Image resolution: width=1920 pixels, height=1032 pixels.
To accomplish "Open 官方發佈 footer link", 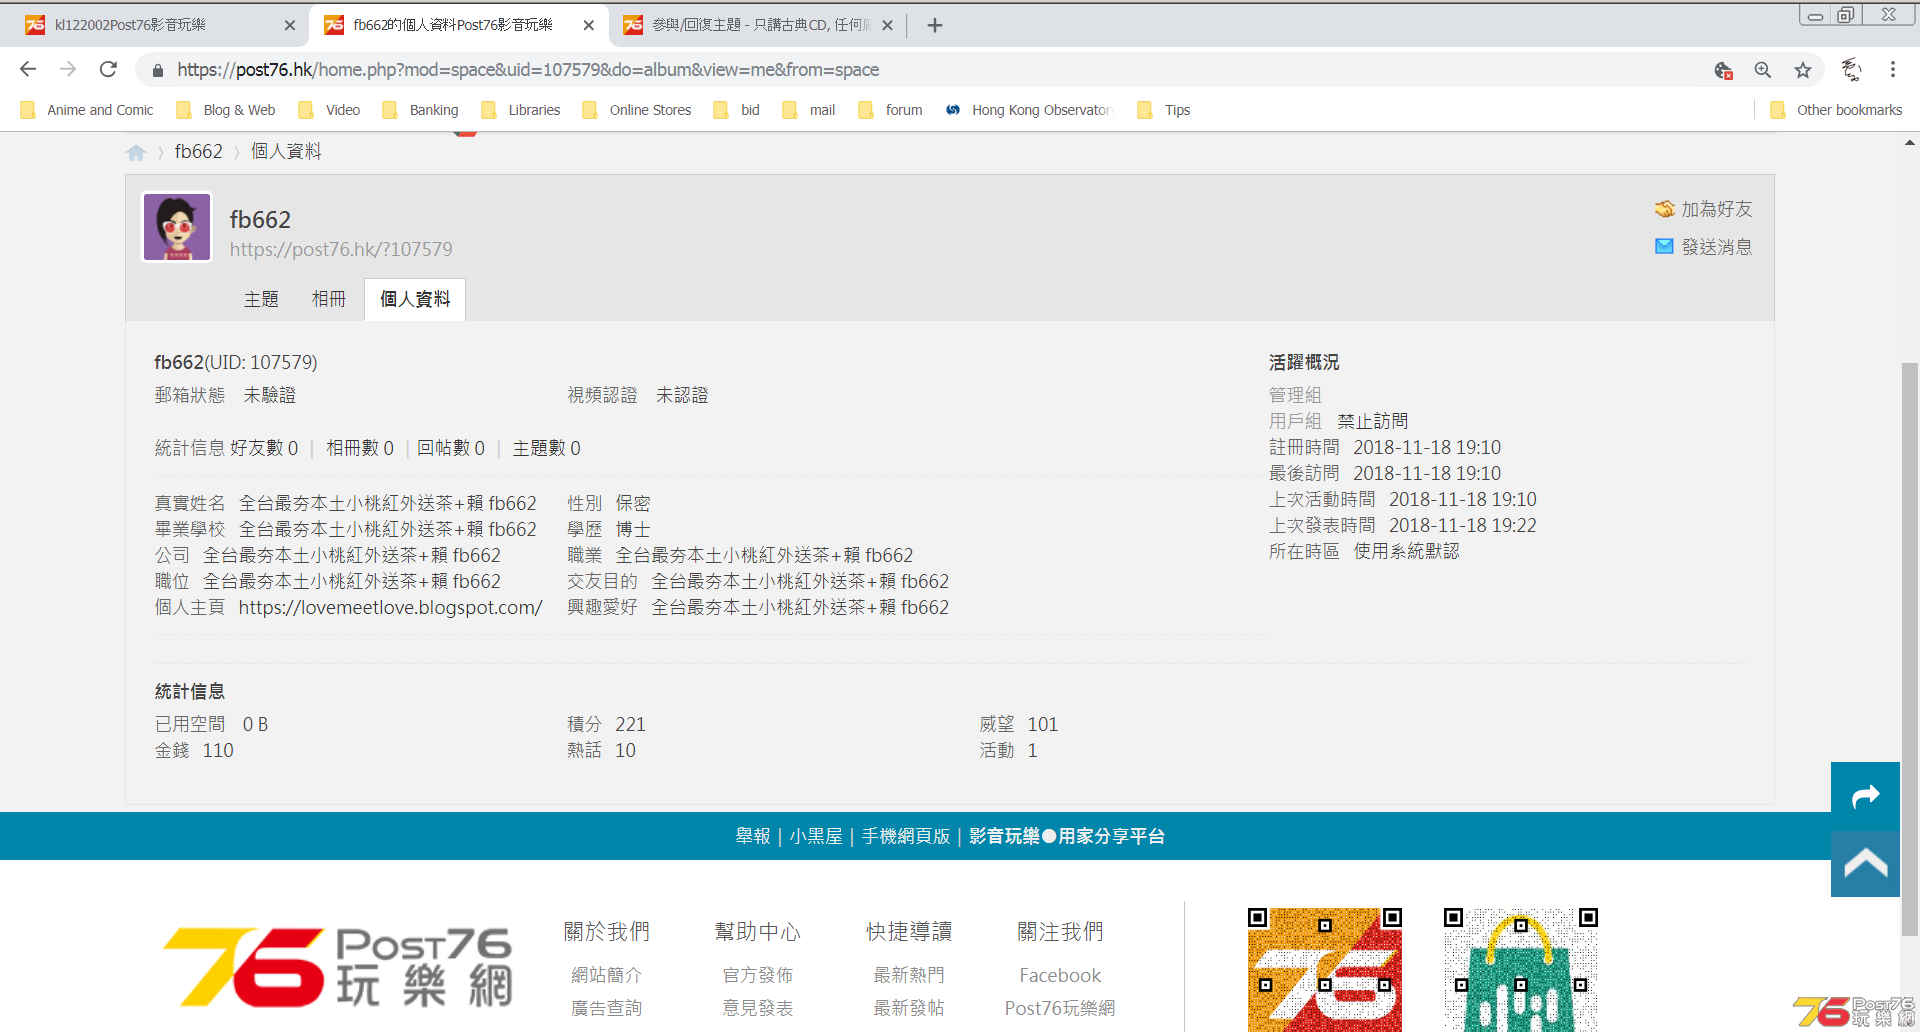I will [x=758, y=975].
